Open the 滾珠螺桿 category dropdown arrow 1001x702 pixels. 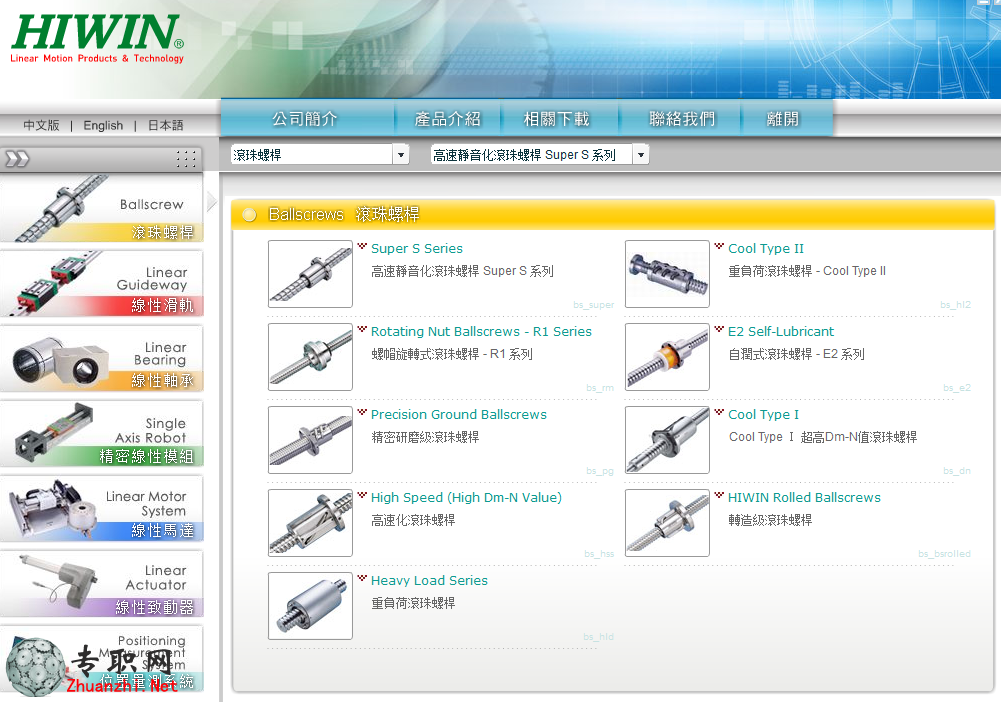[x=401, y=154]
